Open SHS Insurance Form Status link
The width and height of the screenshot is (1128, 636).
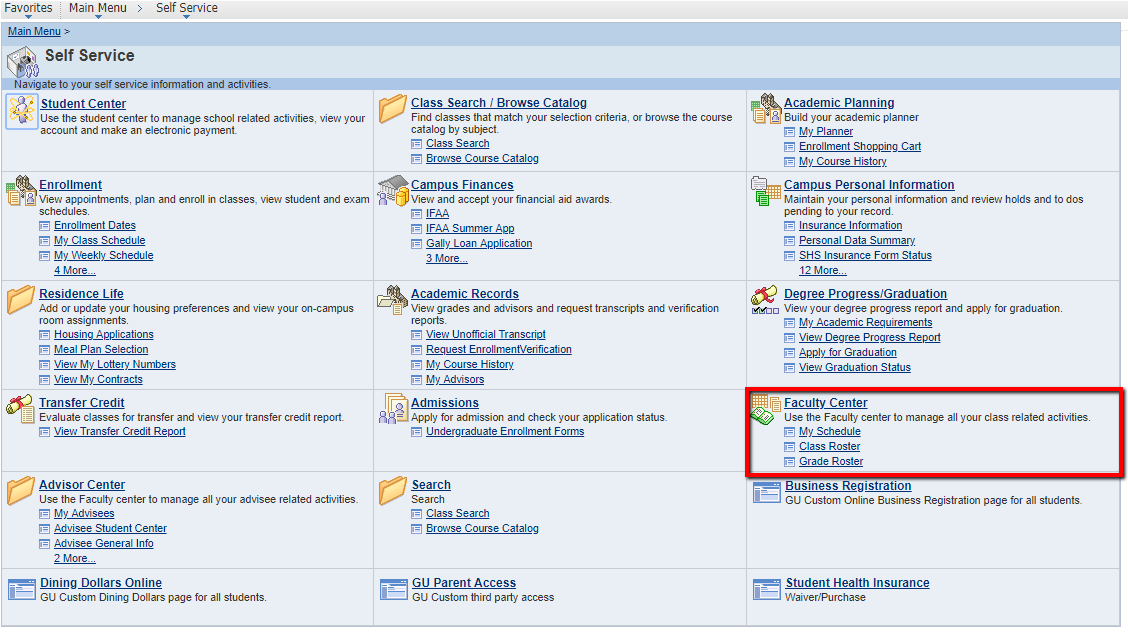[x=865, y=255]
